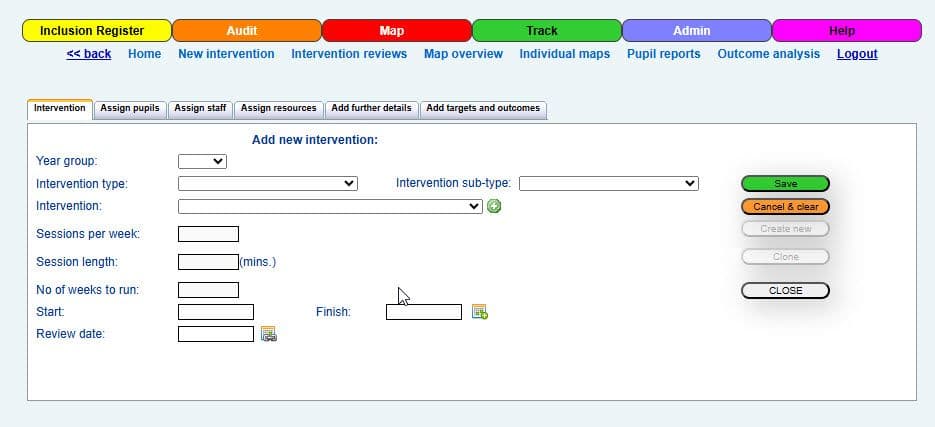The height and width of the screenshot is (427, 935).
Task: Focus the Start date field
Action: [216, 312]
